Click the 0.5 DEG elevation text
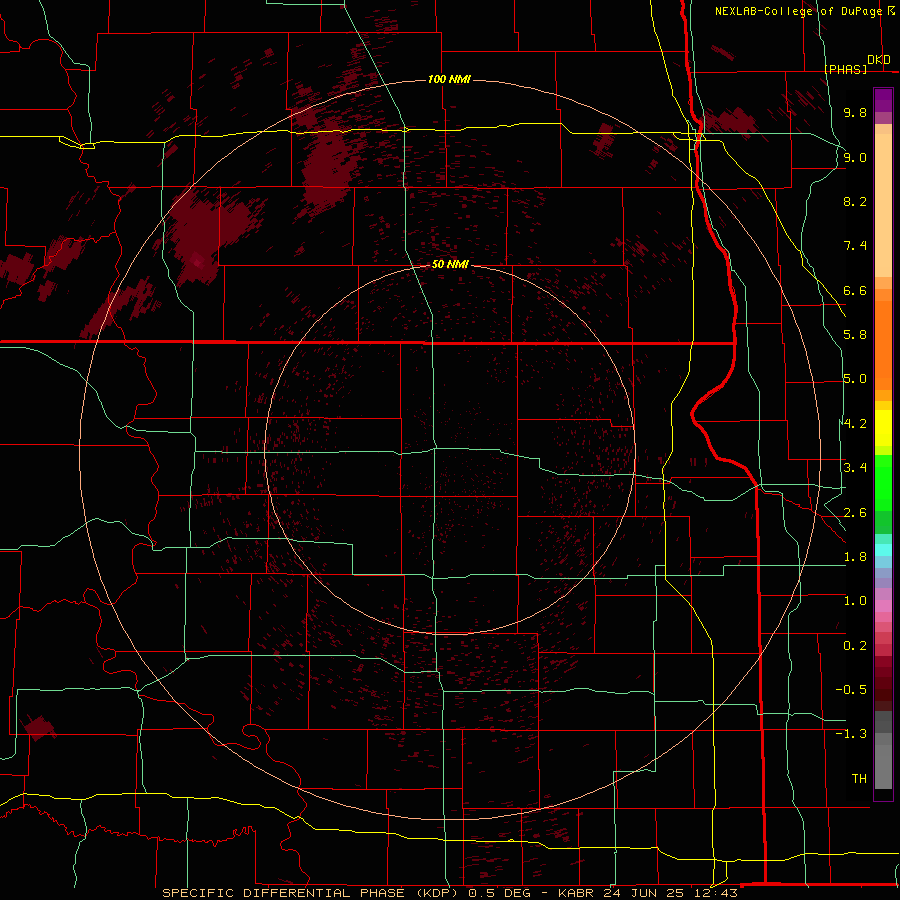 [499, 893]
